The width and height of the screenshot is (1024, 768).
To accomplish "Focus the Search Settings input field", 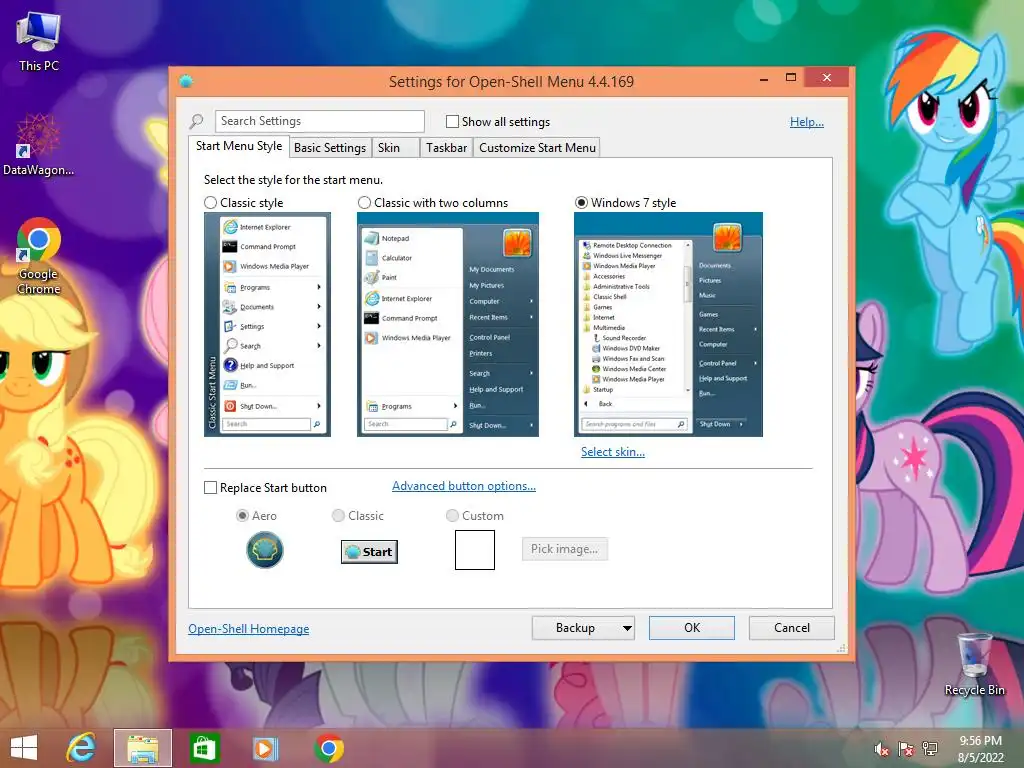I will pos(319,121).
